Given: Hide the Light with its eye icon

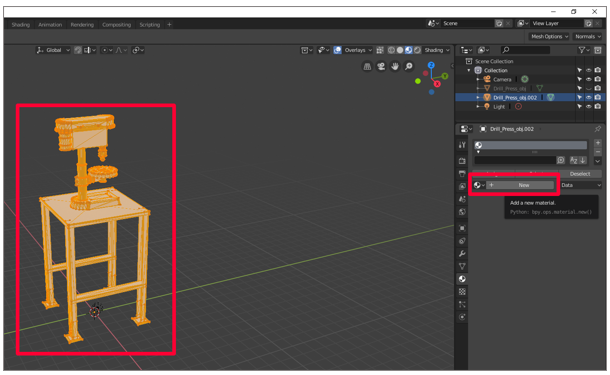Looking at the screenshot, I should coord(589,107).
